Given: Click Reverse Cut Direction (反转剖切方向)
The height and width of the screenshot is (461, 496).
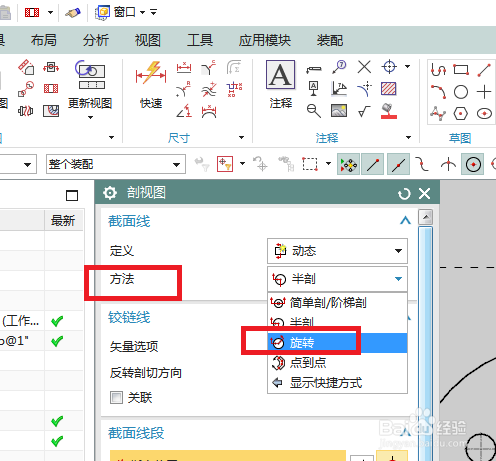Looking at the screenshot, I should point(146,373).
